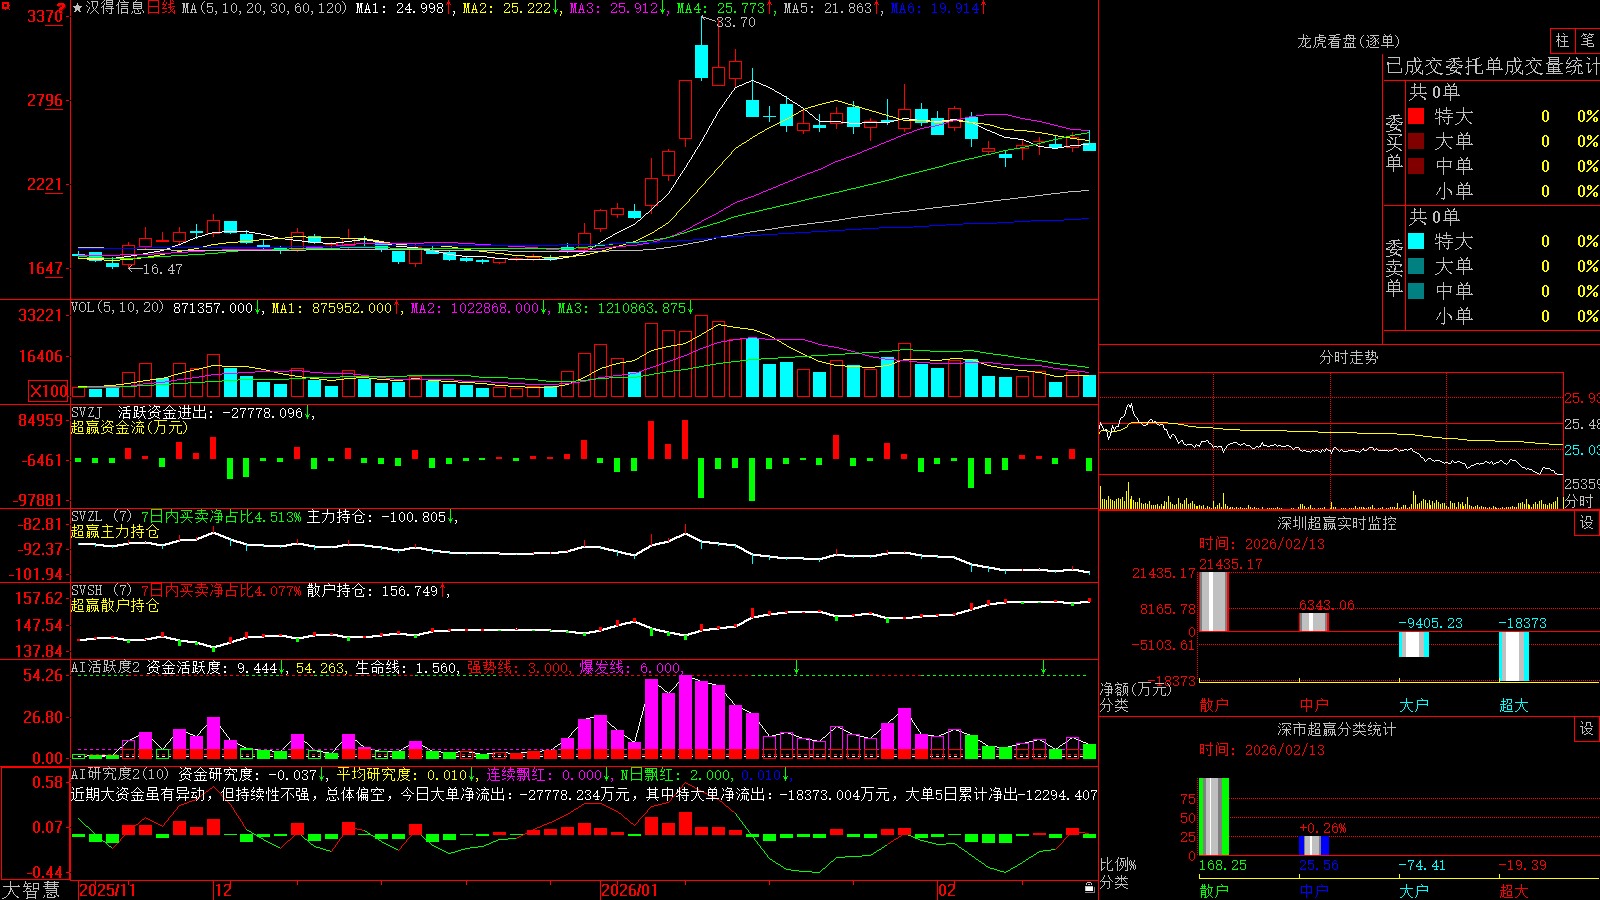Click the cyan 特大 sell-order swatch
Image resolution: width=1600 pixels, height=900 pixels.
(1416, 241)
